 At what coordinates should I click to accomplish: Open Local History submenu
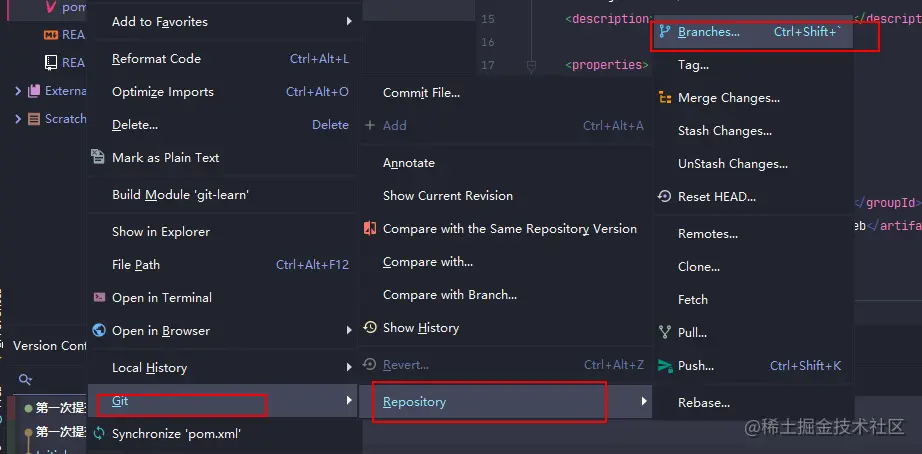[x=222, y=368]
